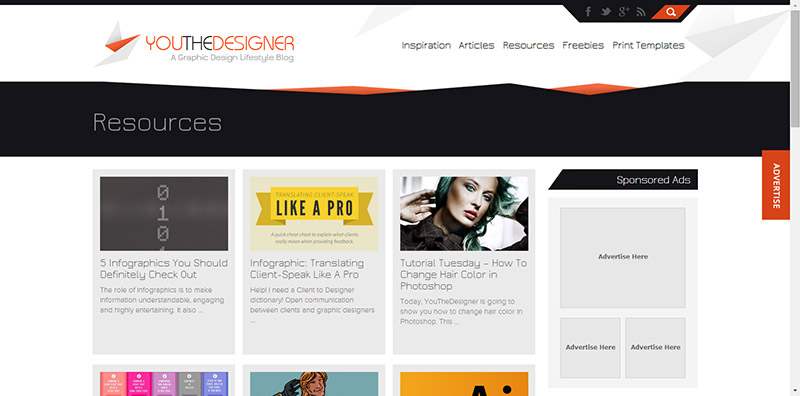Viewport: 800px width, 396px height.
Task: Open the binary digits infographics thumbnail
Action: coord(164,213)
